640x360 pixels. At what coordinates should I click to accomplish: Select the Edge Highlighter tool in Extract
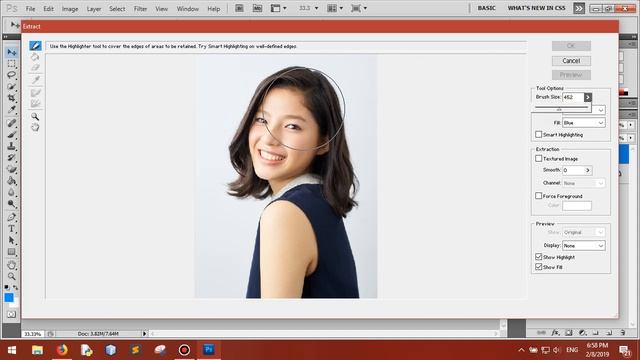tap(35, 46)
